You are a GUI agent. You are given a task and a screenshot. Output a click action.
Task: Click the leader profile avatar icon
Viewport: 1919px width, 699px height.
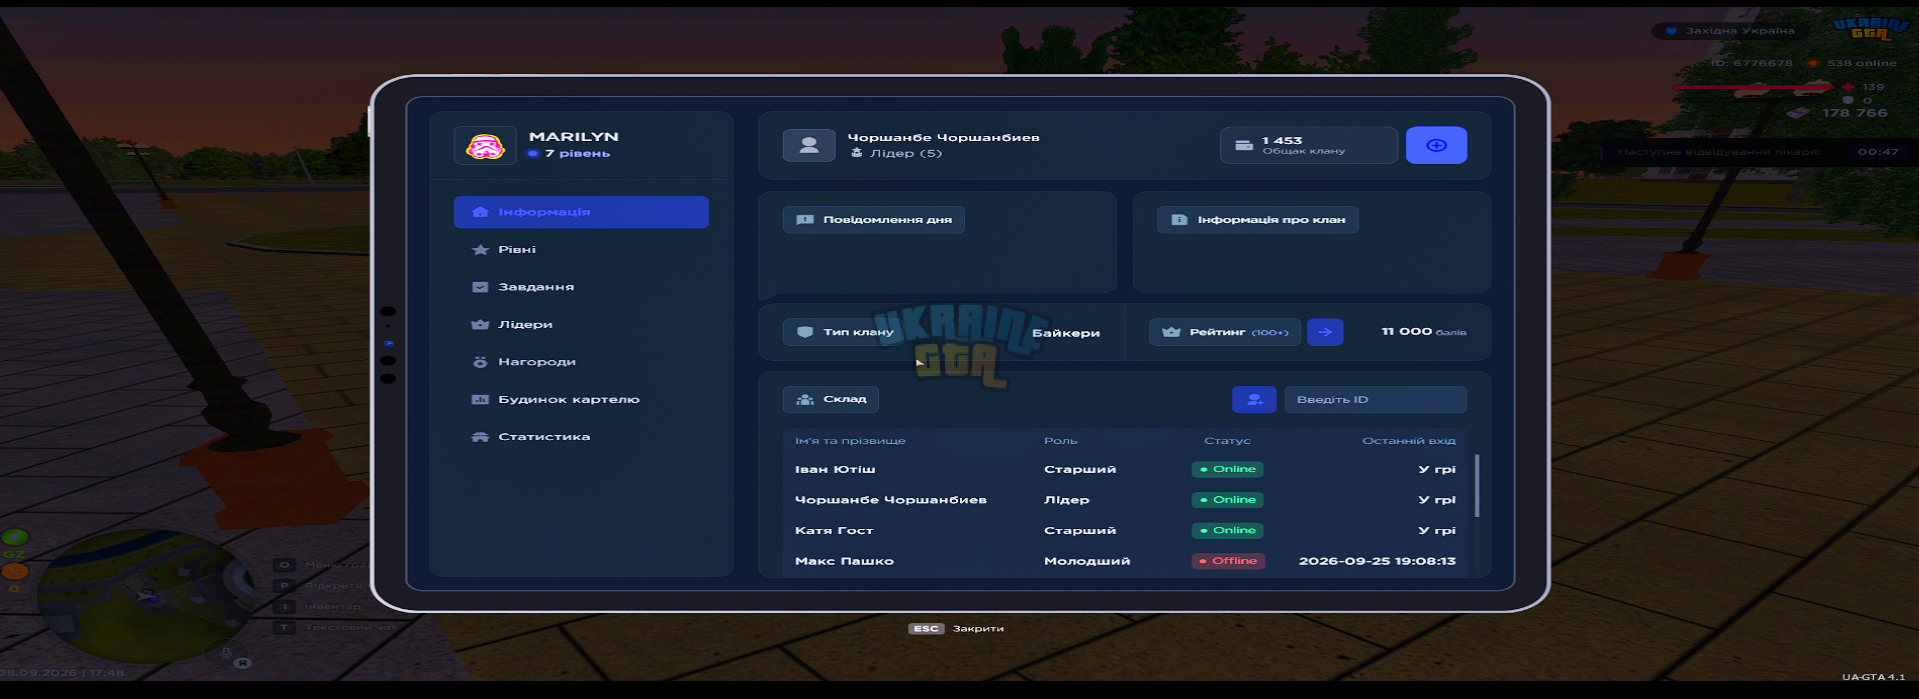(809, 145)
